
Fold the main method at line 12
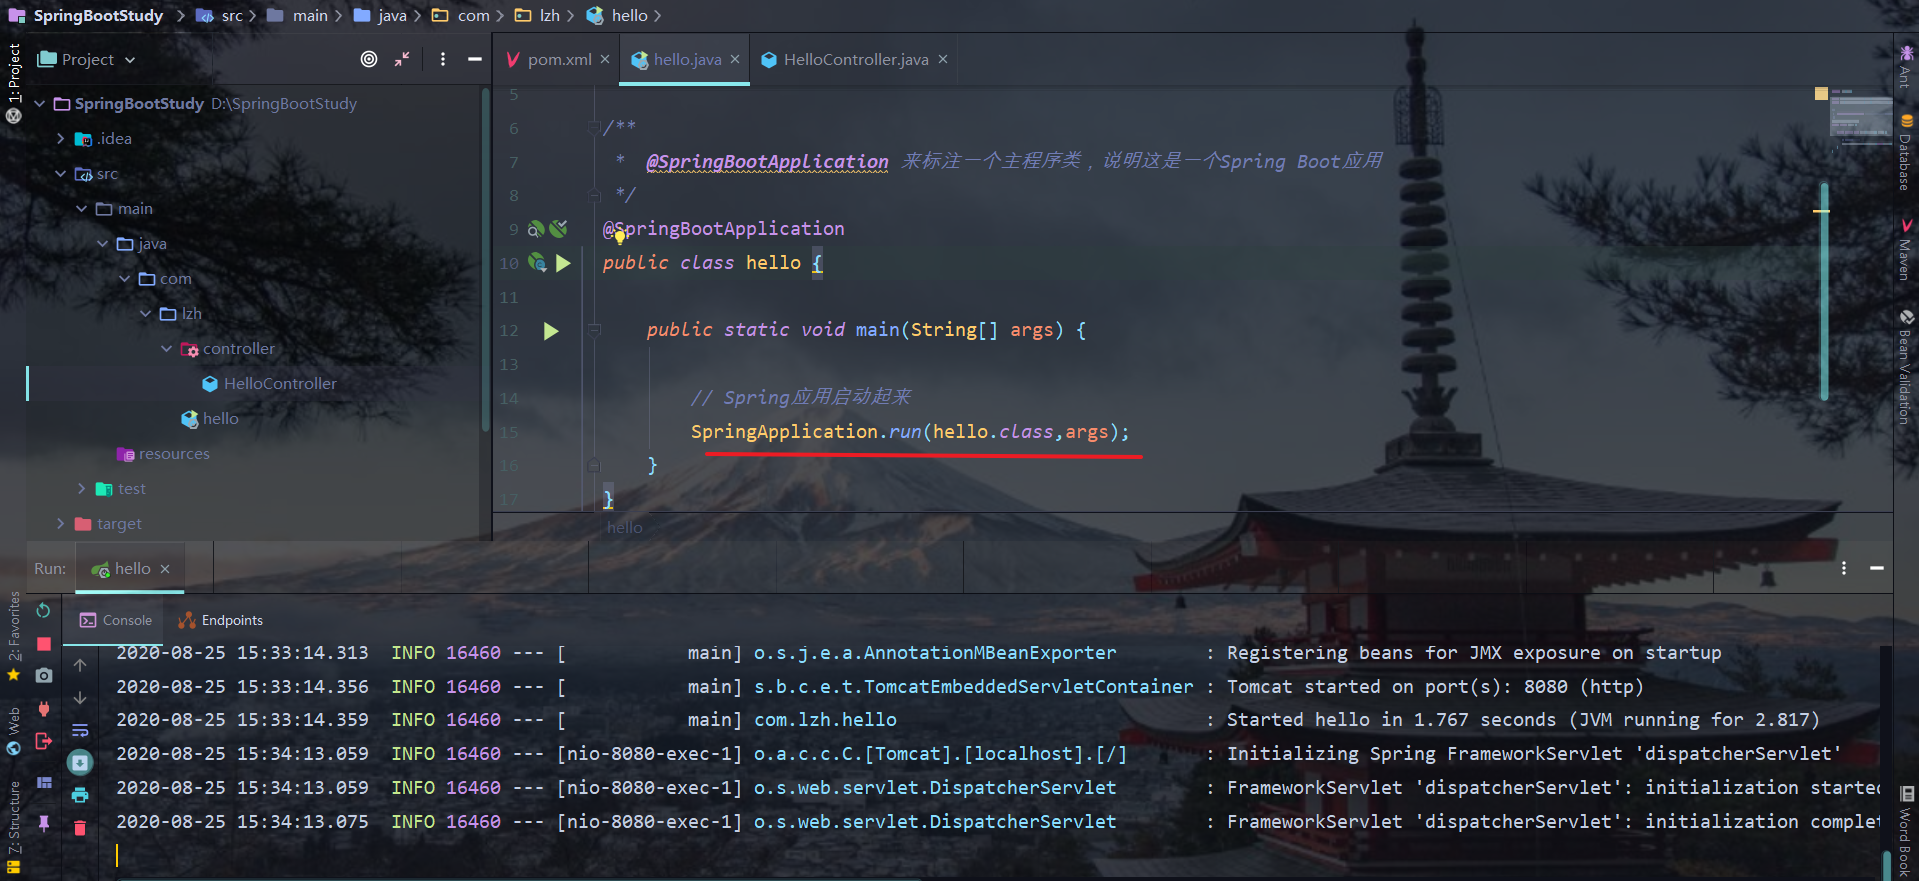[594, 330]
